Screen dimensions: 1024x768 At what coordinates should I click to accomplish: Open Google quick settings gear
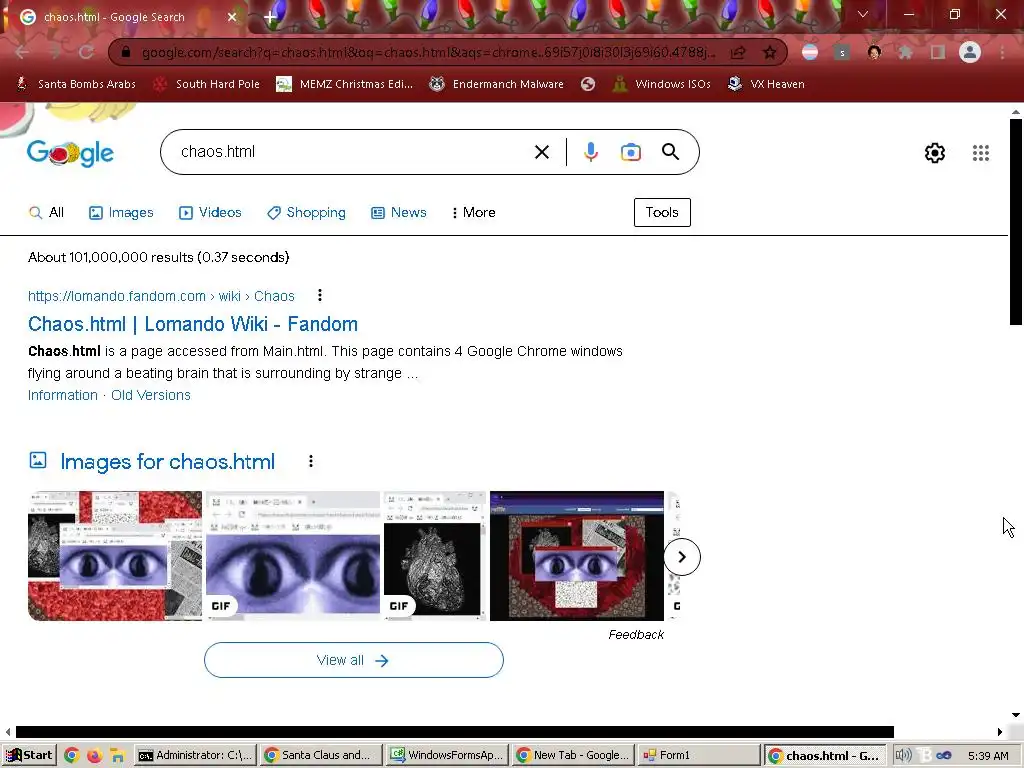tap(935, 153)
